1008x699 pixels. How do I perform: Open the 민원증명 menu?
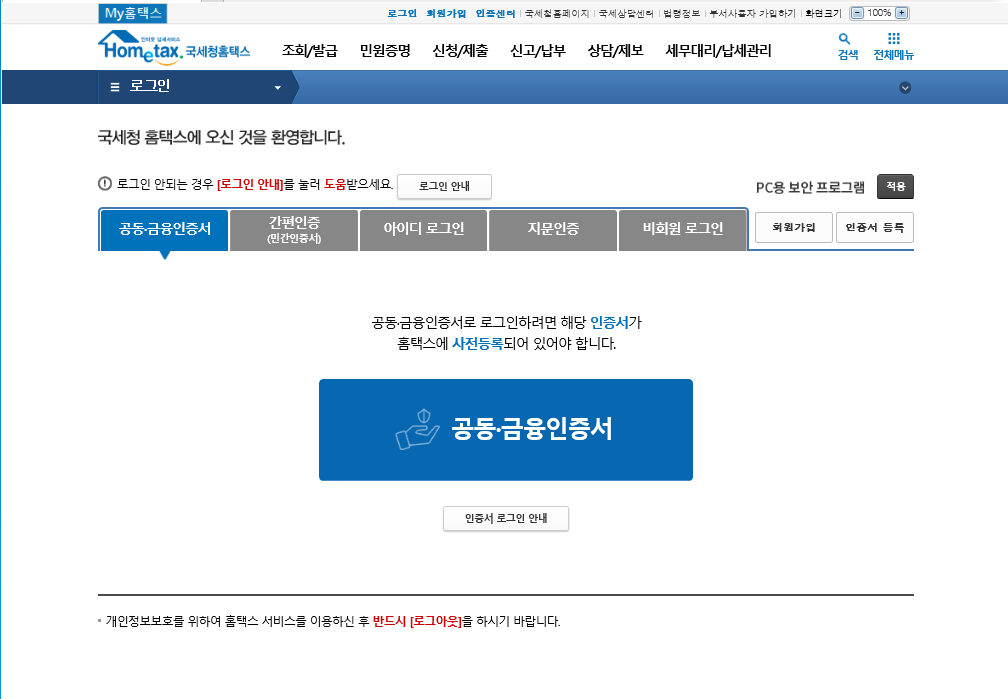point(385,50)
